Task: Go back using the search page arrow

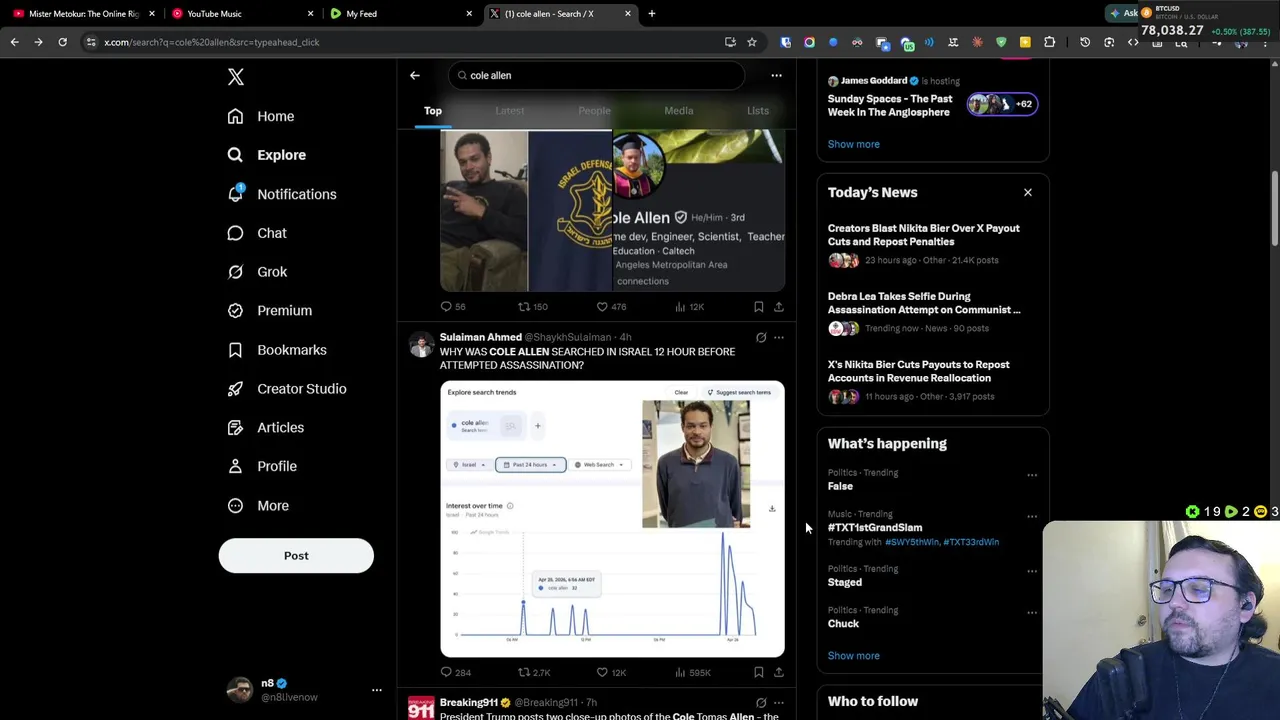Action: pyautogui.click(x=415, y=75)
